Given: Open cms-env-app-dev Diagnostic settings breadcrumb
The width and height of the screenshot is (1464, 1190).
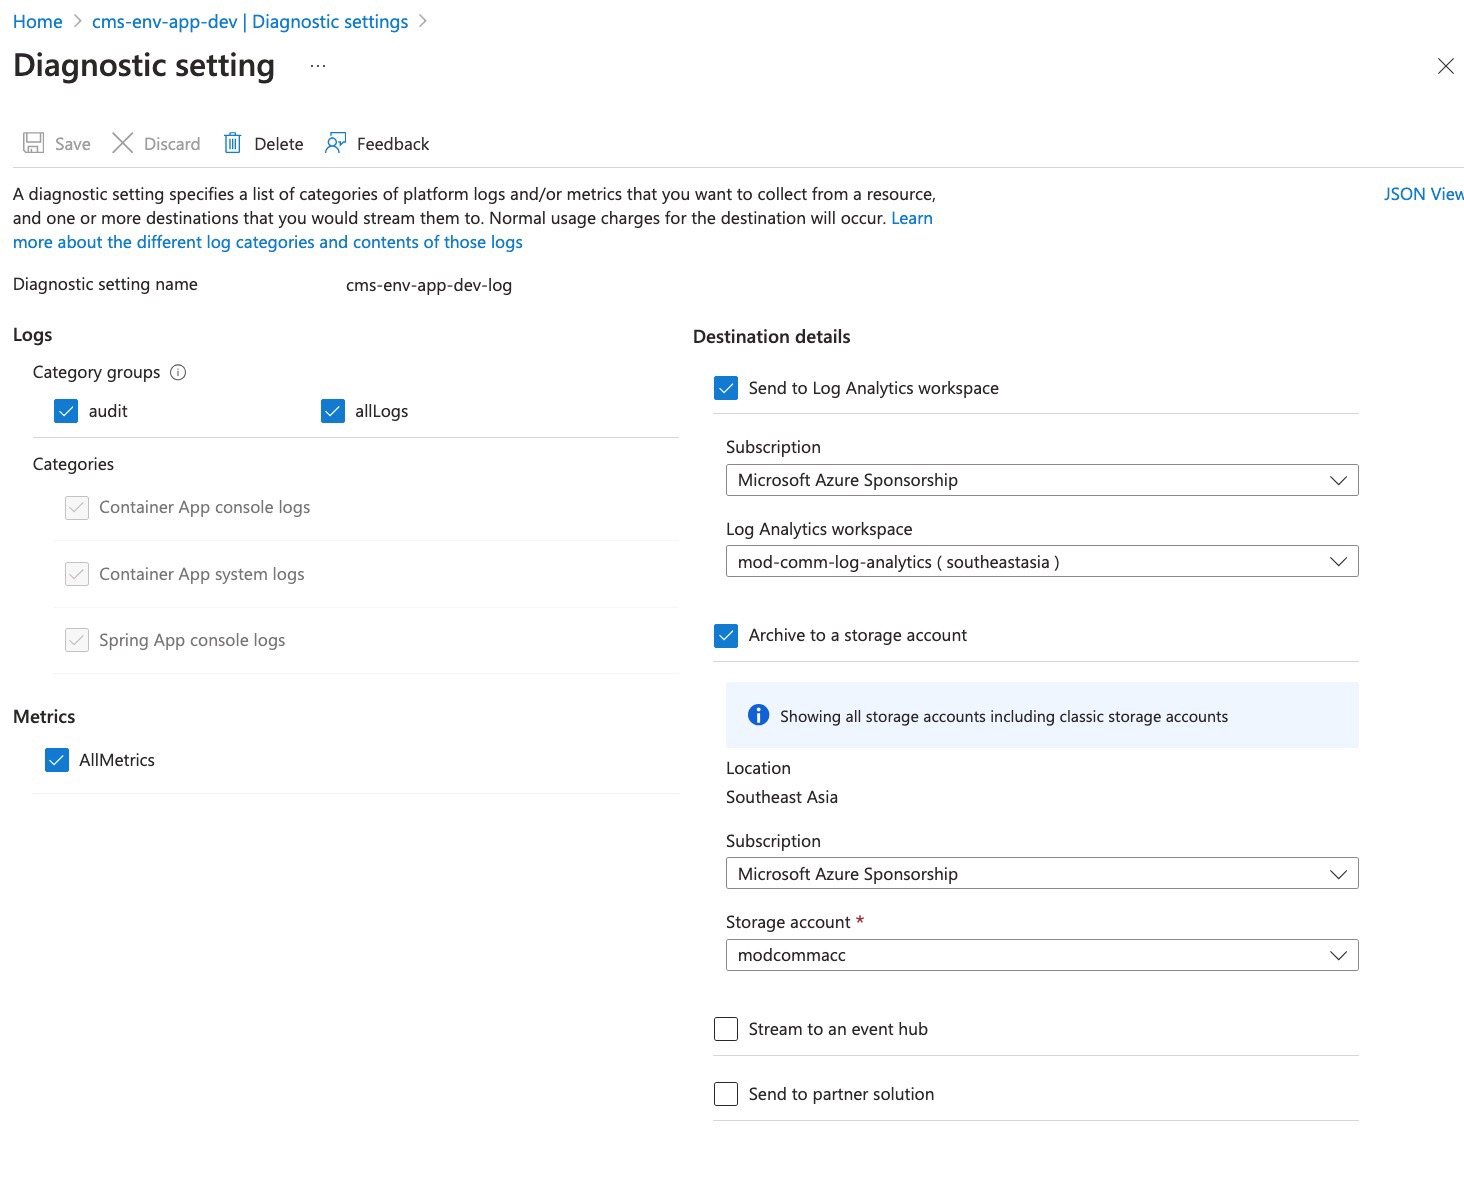Looking at the screenshot, I should (250, 22).
